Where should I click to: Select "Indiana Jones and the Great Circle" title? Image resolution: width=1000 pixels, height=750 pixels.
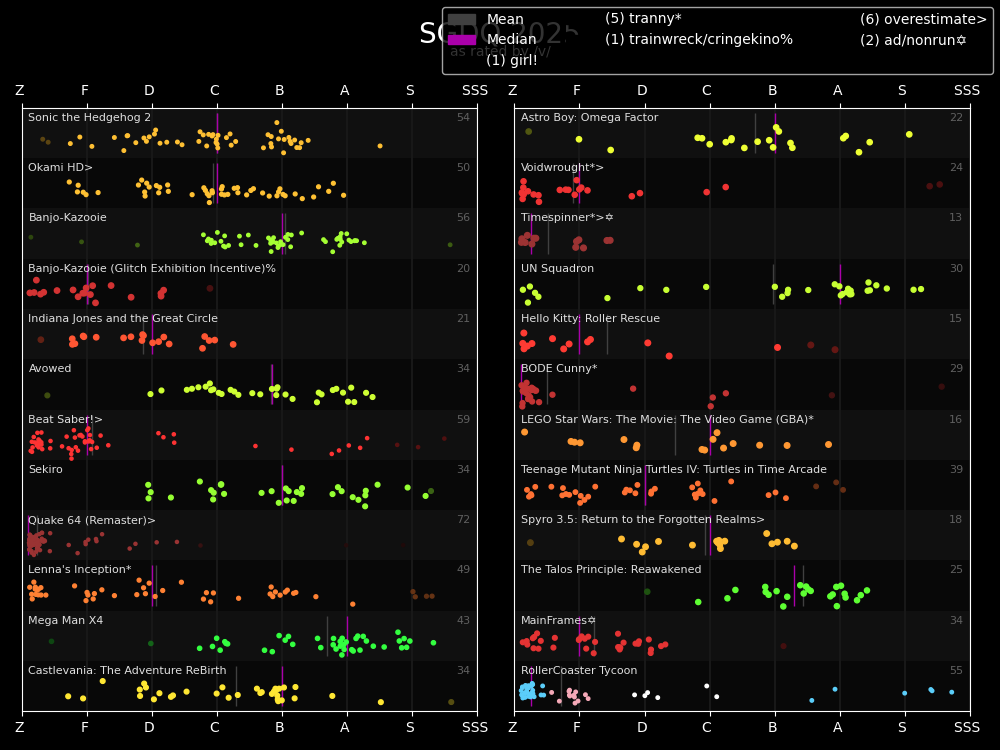pyautogui.click(x=123, y=318)
